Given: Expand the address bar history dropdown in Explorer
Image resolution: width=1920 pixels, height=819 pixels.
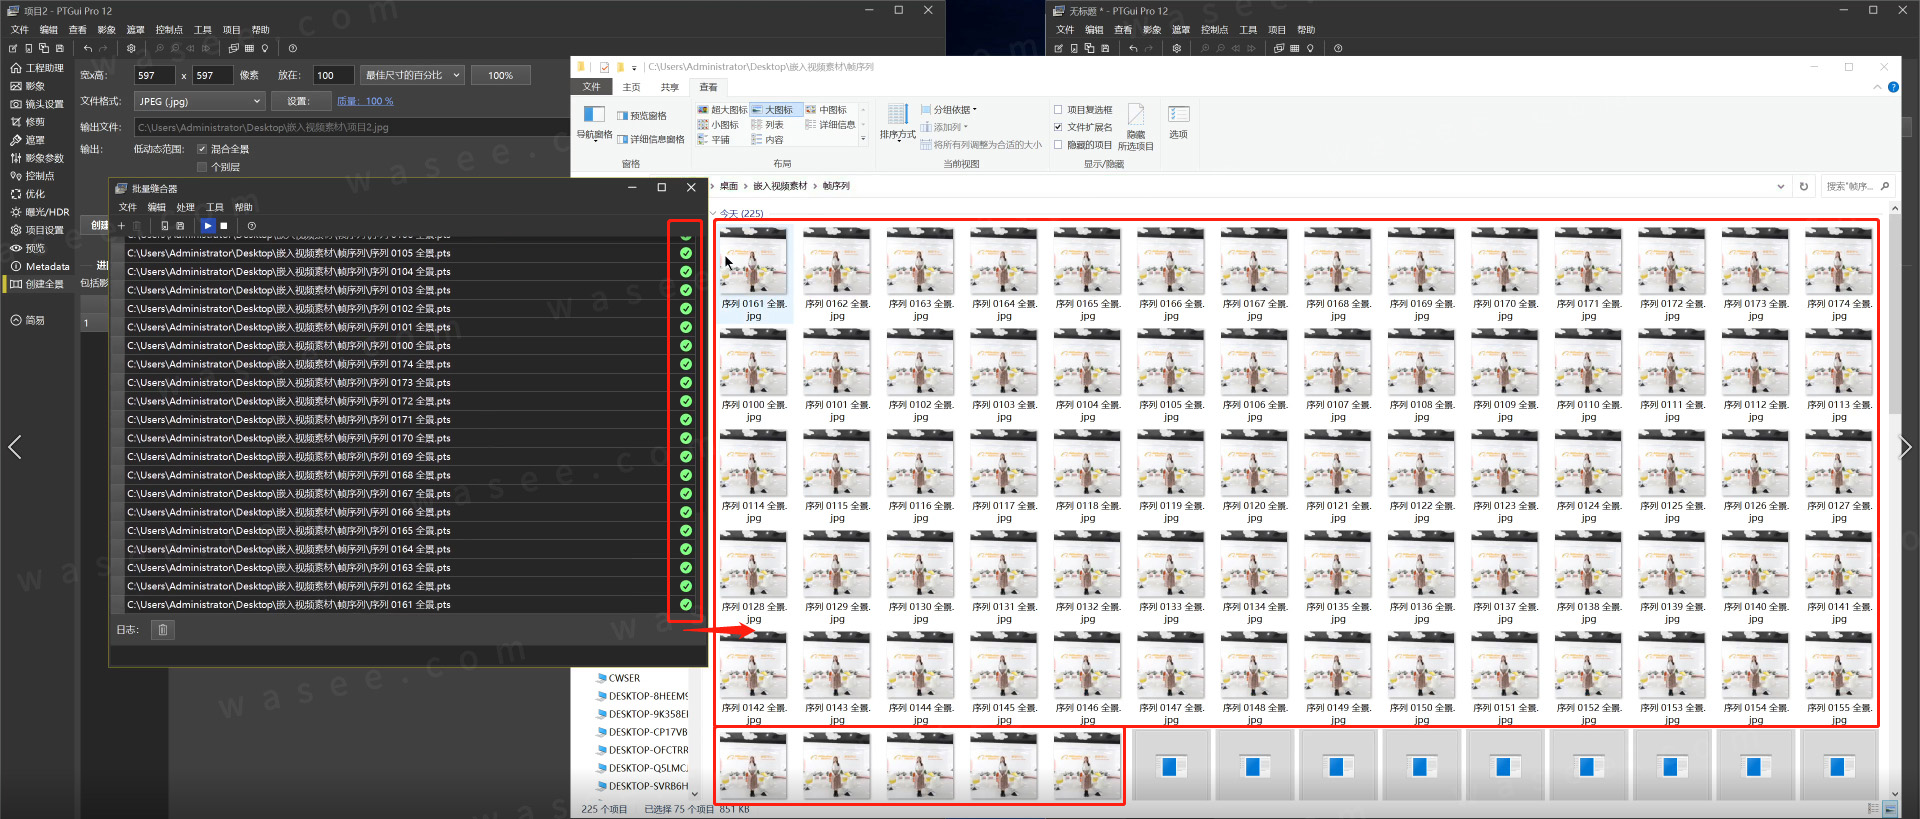Looking at the screenshot, I should pyautogui.click(x=1780, y=186).
